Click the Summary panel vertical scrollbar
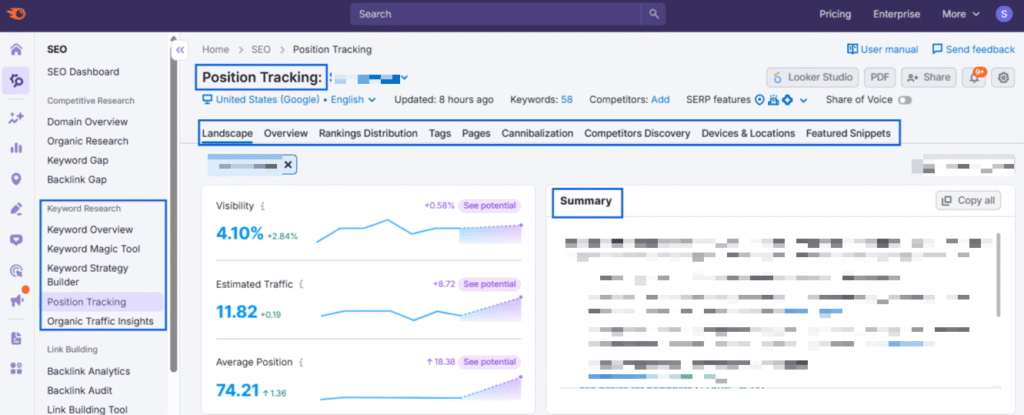Viewport: 1024px width, 415px height. click(x=997, y=270)
